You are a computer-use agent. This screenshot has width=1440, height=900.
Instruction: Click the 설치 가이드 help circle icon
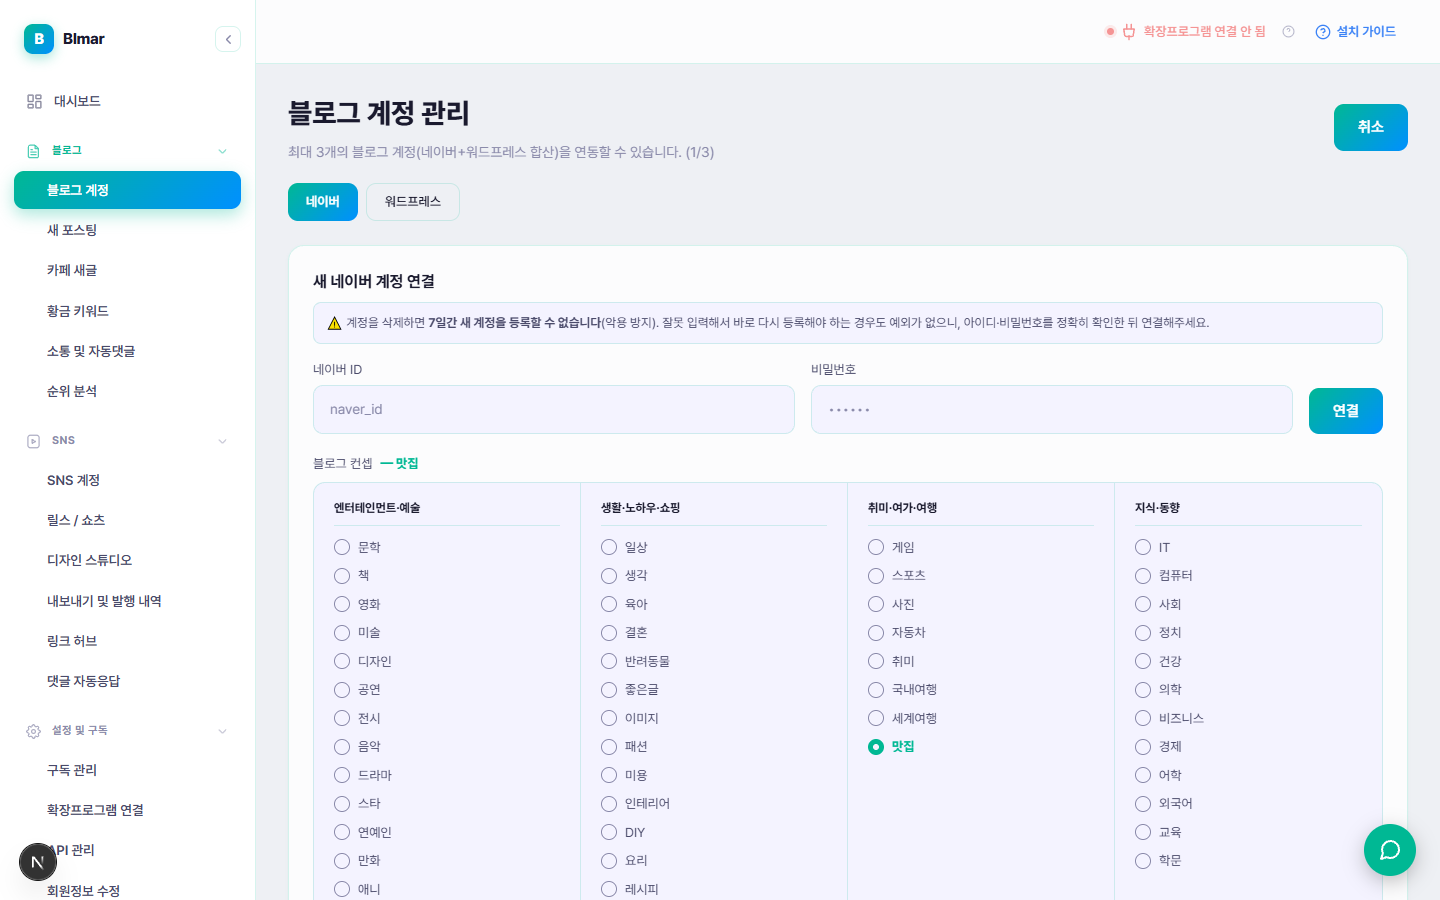pos(1323,32)
